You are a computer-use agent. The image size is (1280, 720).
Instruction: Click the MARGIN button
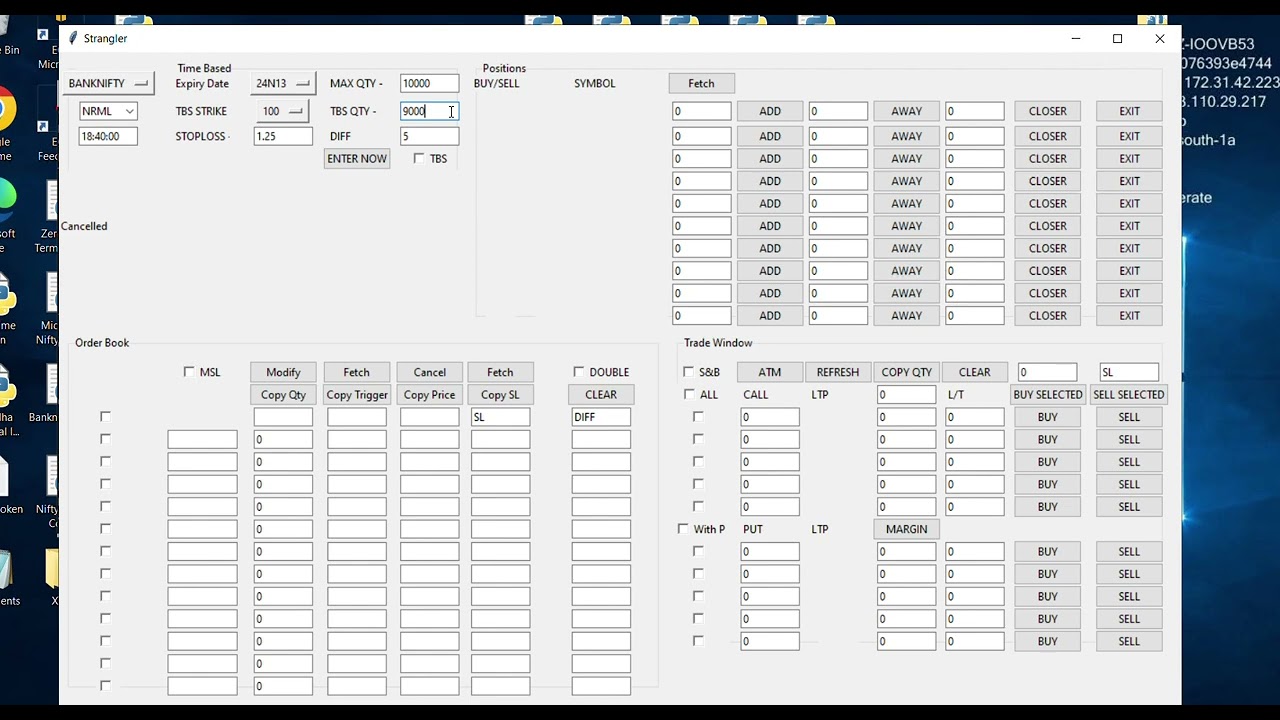pyautogui.click(x=907, y=529)
